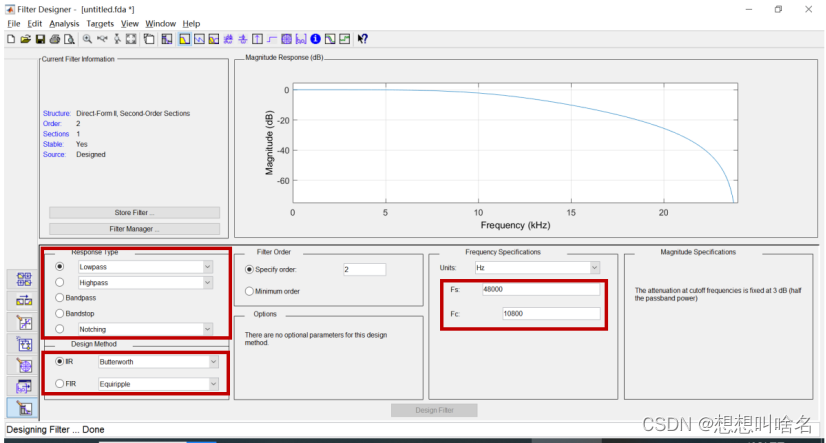The image size is (826, 443).
Task: Click the What's This help arrow icon
Action: 362,39
